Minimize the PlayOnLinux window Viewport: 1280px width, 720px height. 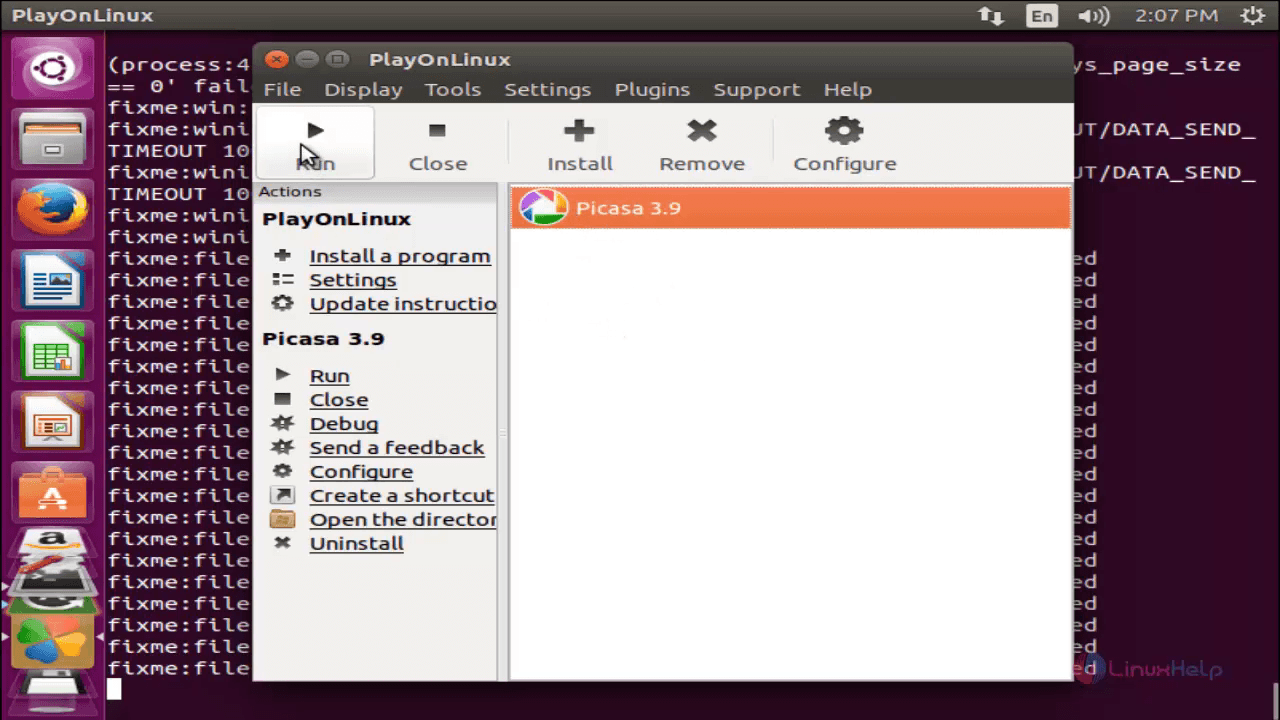pos(307,59)
